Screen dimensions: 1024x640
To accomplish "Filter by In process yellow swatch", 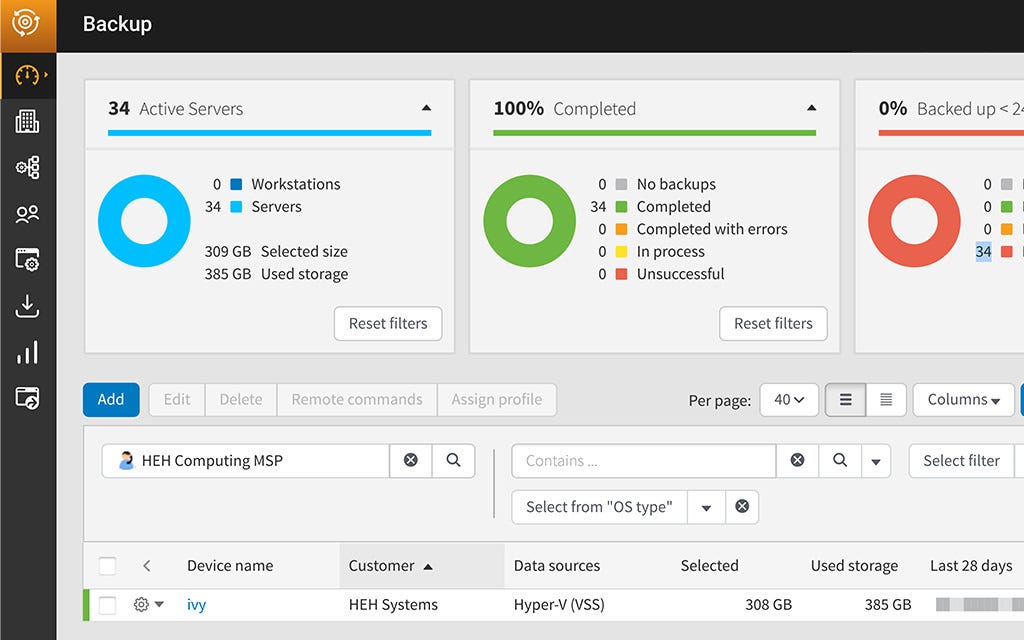I will 622,251.
